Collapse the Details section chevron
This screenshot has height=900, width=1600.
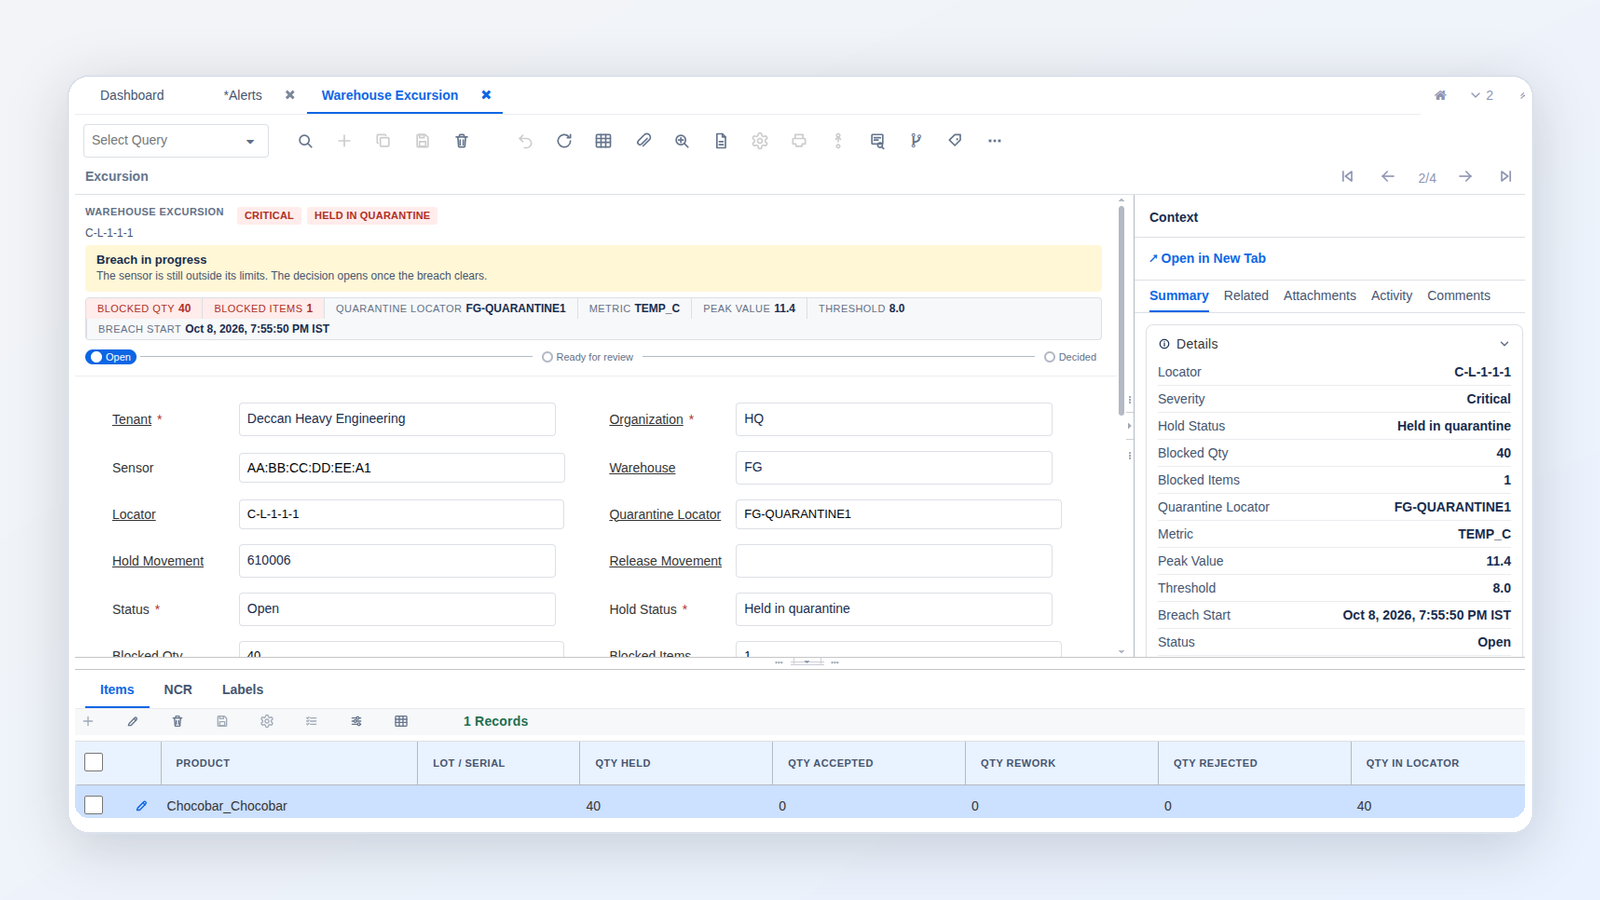pos(1504,344)
